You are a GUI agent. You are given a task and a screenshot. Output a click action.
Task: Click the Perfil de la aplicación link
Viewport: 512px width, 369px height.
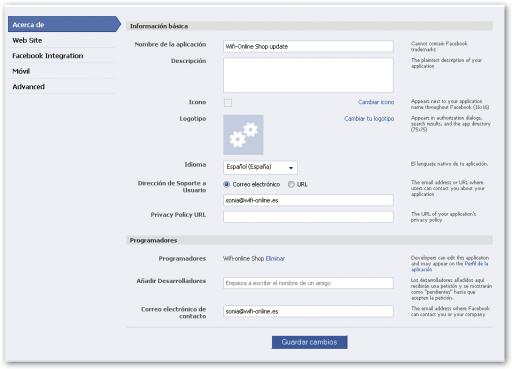pyautogui.click(x=449, y=266)
